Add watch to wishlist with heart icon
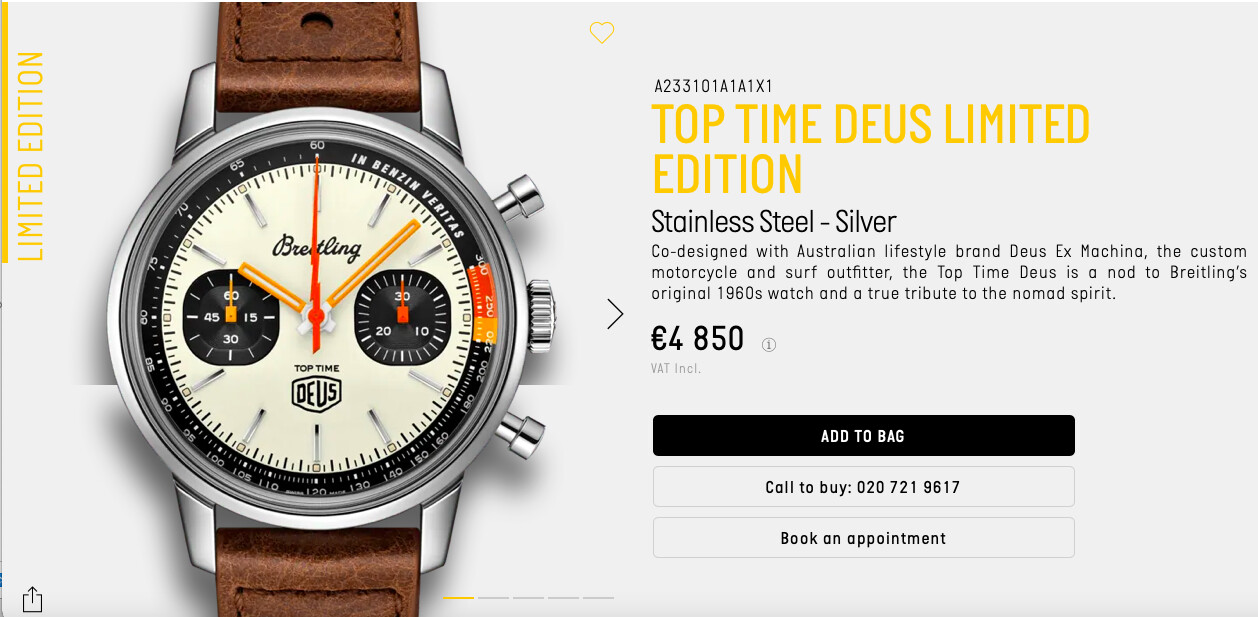Screen dimensions: 1258x617 601,33
